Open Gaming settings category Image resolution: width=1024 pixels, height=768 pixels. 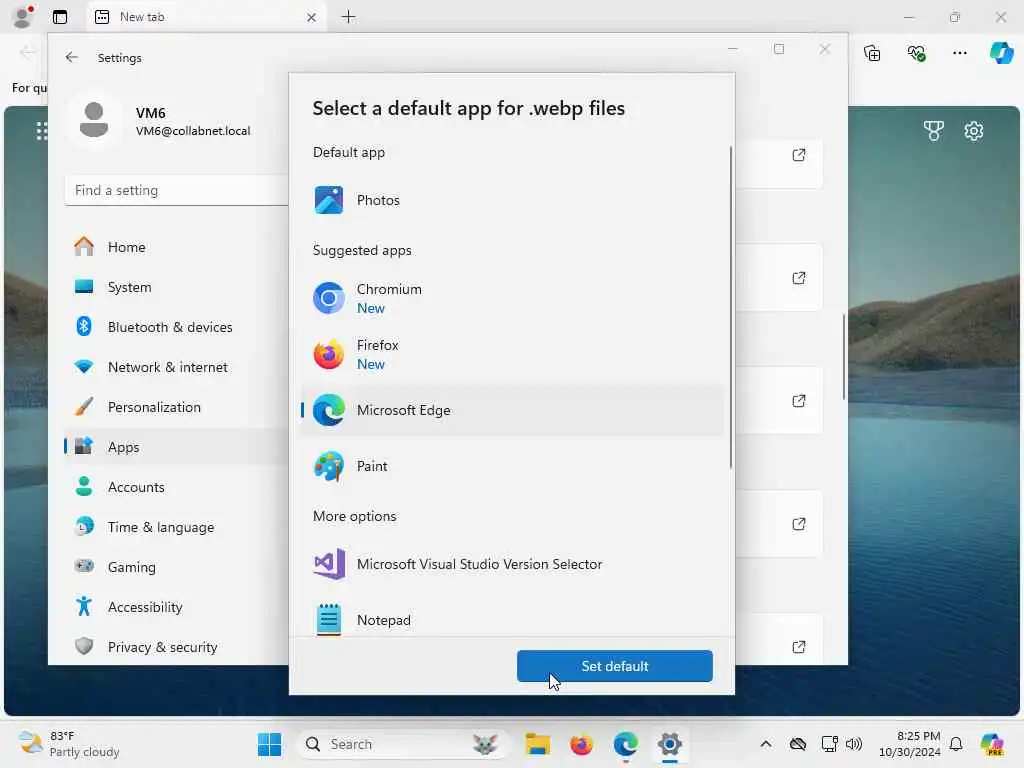pyautogui.click(x=176, y=567)
